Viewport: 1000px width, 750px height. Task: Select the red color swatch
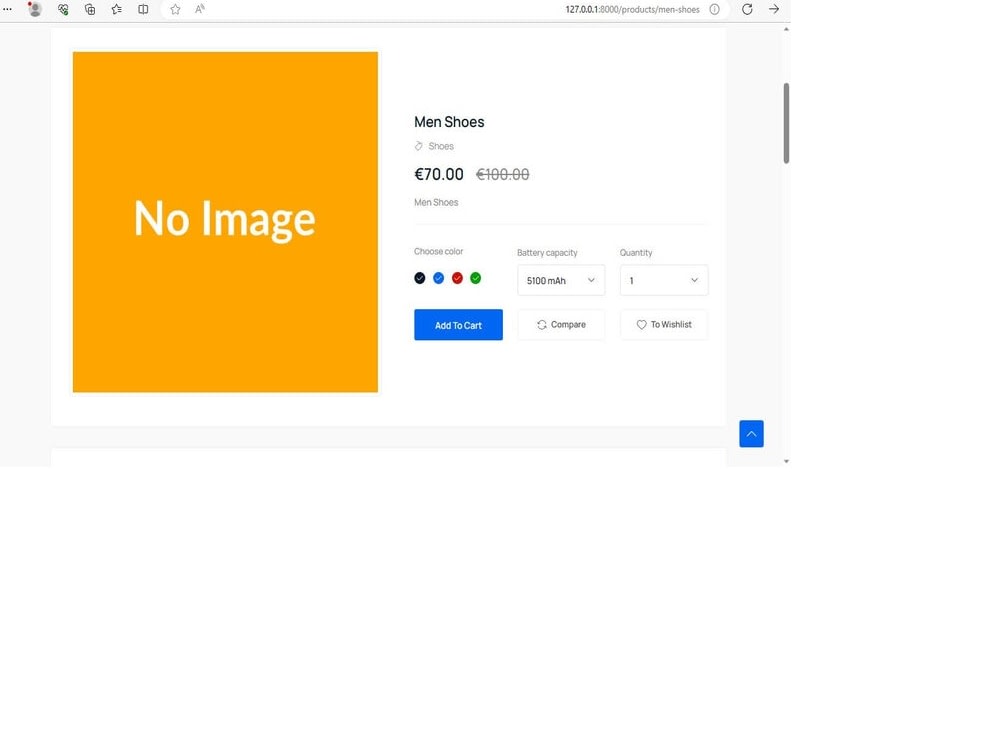[457, 278]
